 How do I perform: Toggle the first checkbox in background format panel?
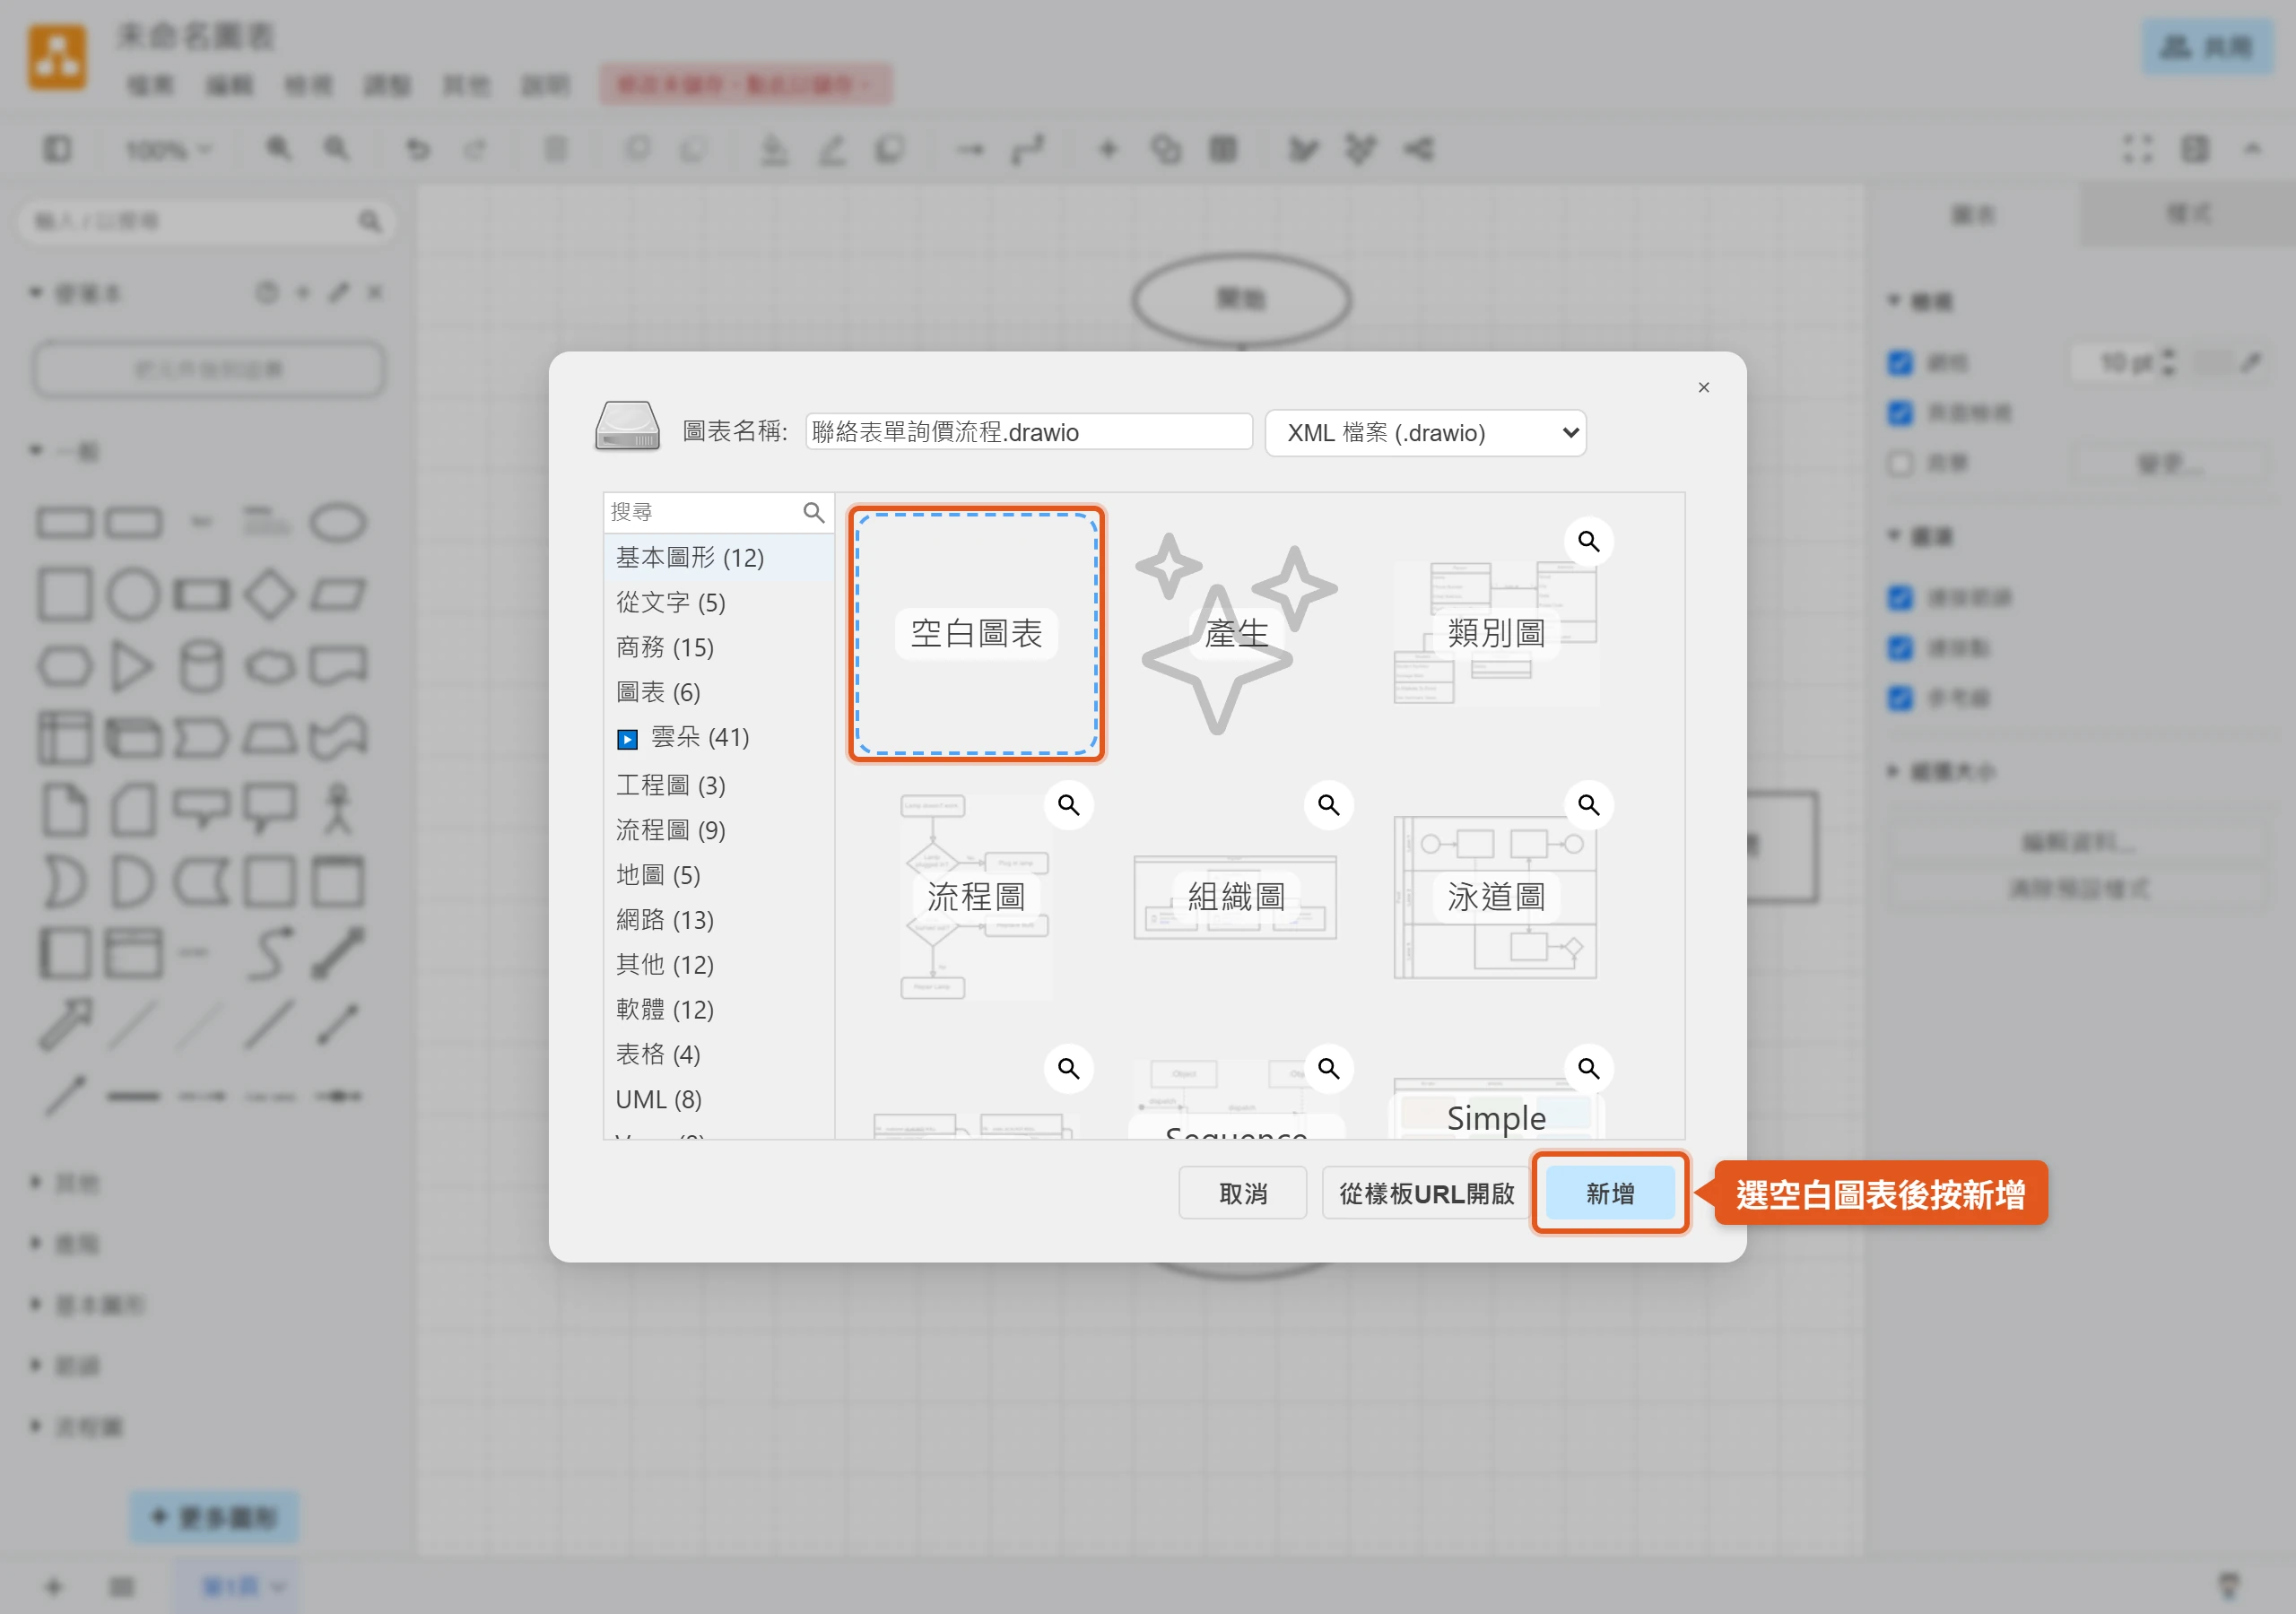tap(1900, 362)
